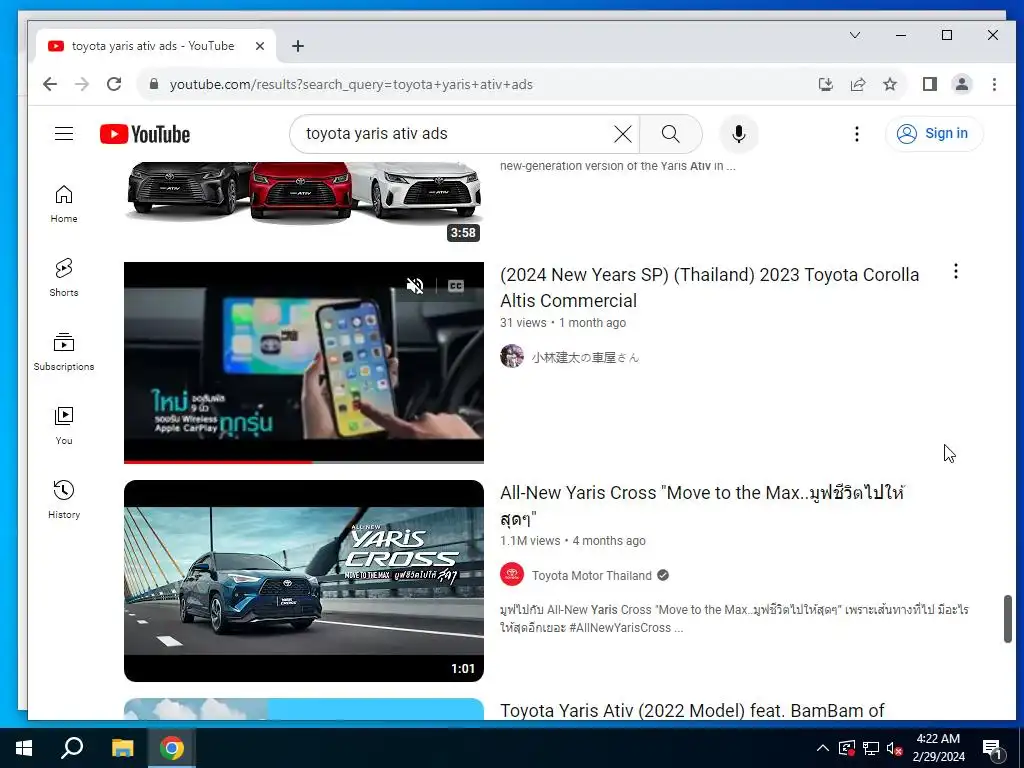Open Toyota Motor Thailand channel
The height and width of the screenshot is (768, 1024).
click(592, 575)
